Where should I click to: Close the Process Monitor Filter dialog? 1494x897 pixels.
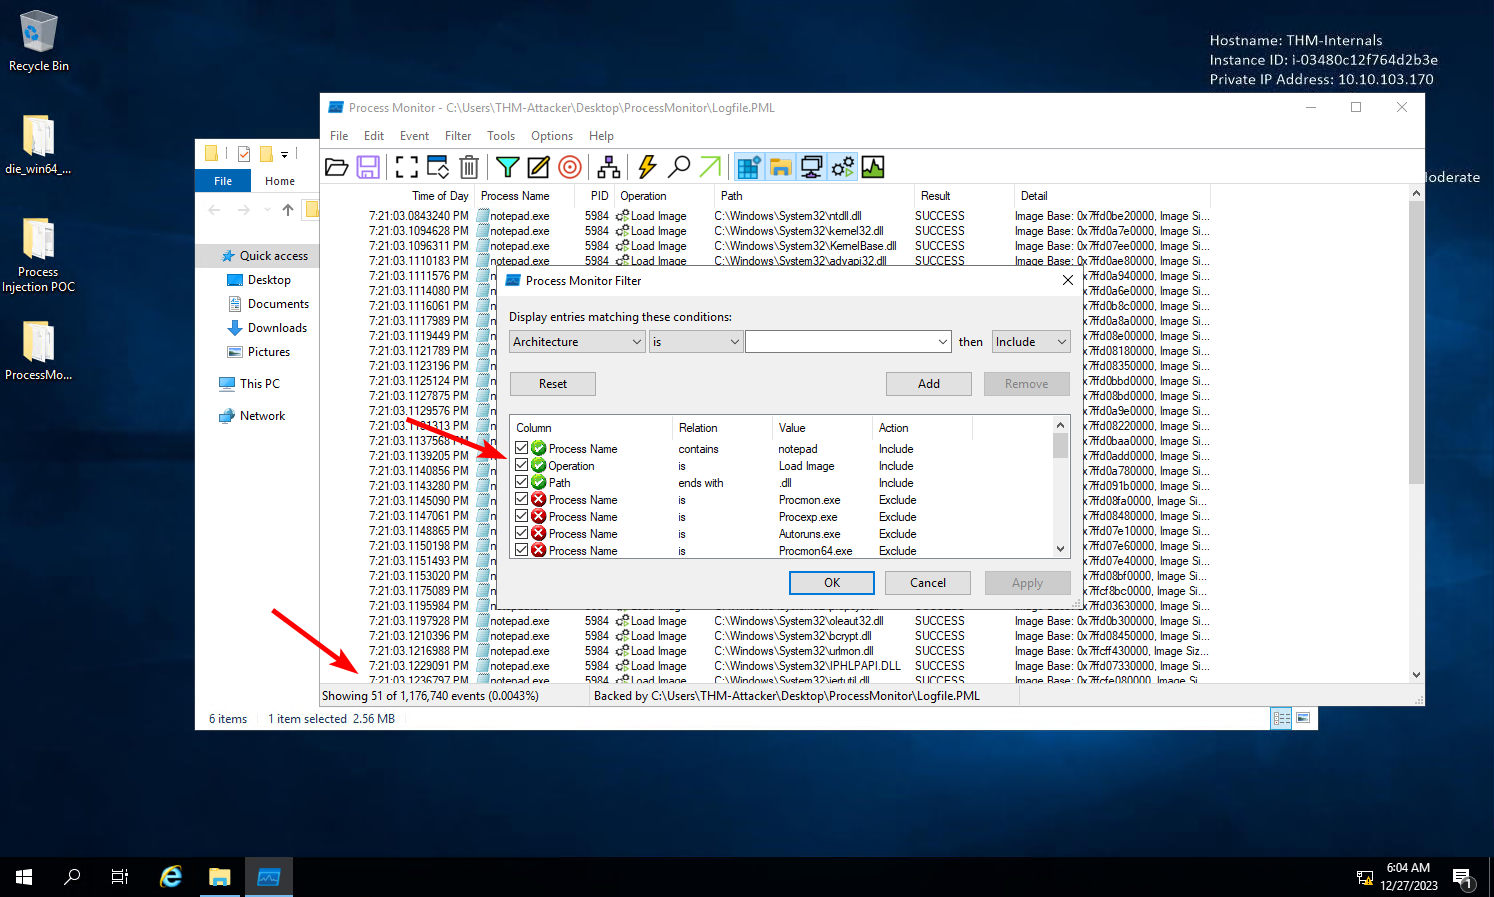[1067, 280]
